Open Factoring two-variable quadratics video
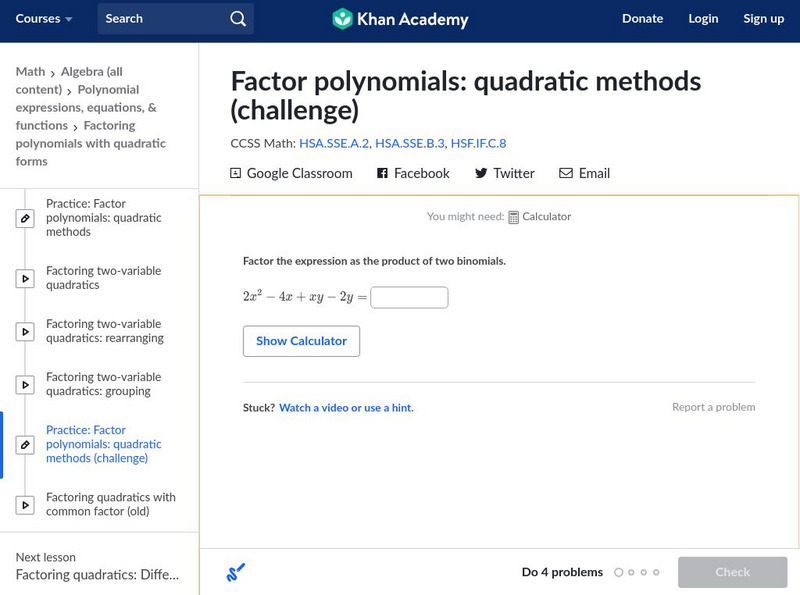The image size is (800, 595). click(x=103, y=278)
